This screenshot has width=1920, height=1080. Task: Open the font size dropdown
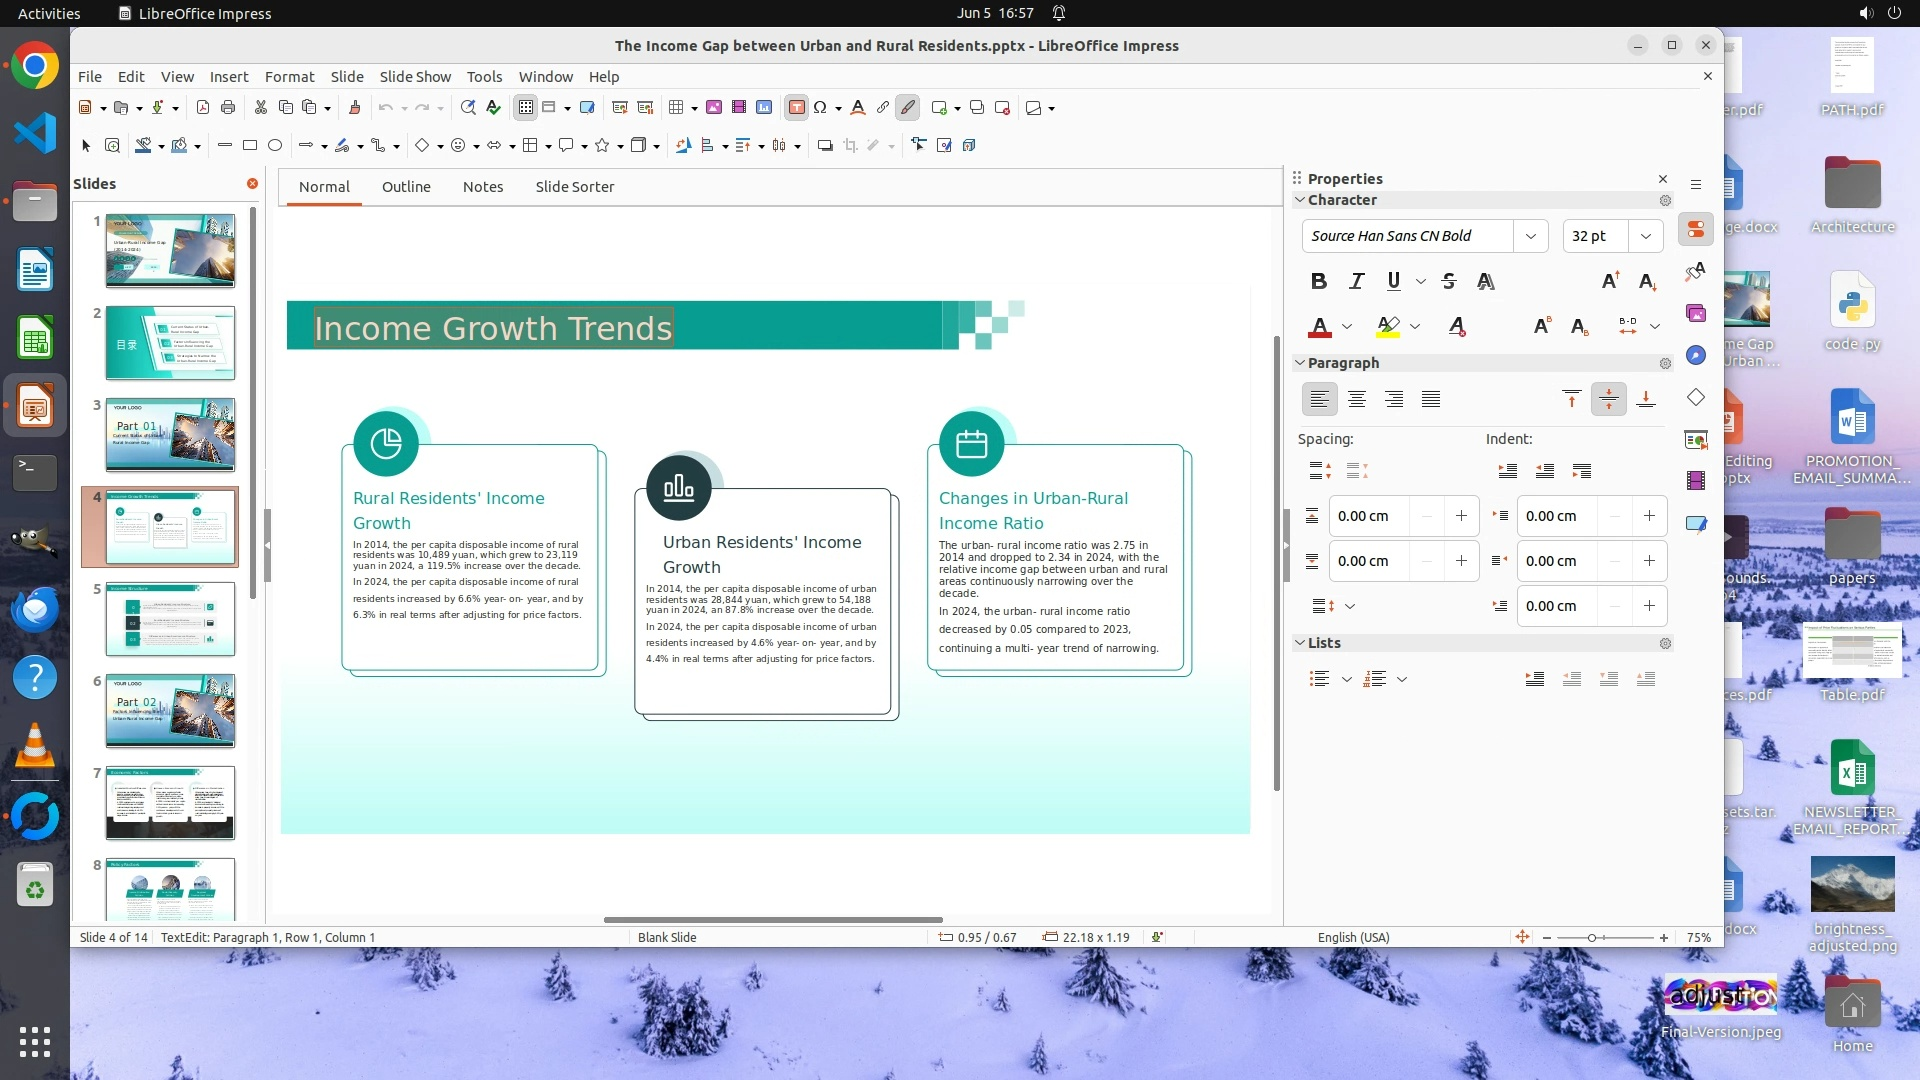(1646, 236)
